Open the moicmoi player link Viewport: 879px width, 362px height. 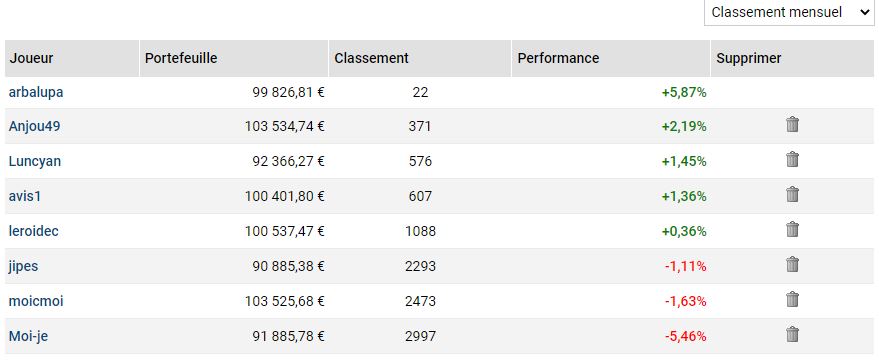click(36, 301)
